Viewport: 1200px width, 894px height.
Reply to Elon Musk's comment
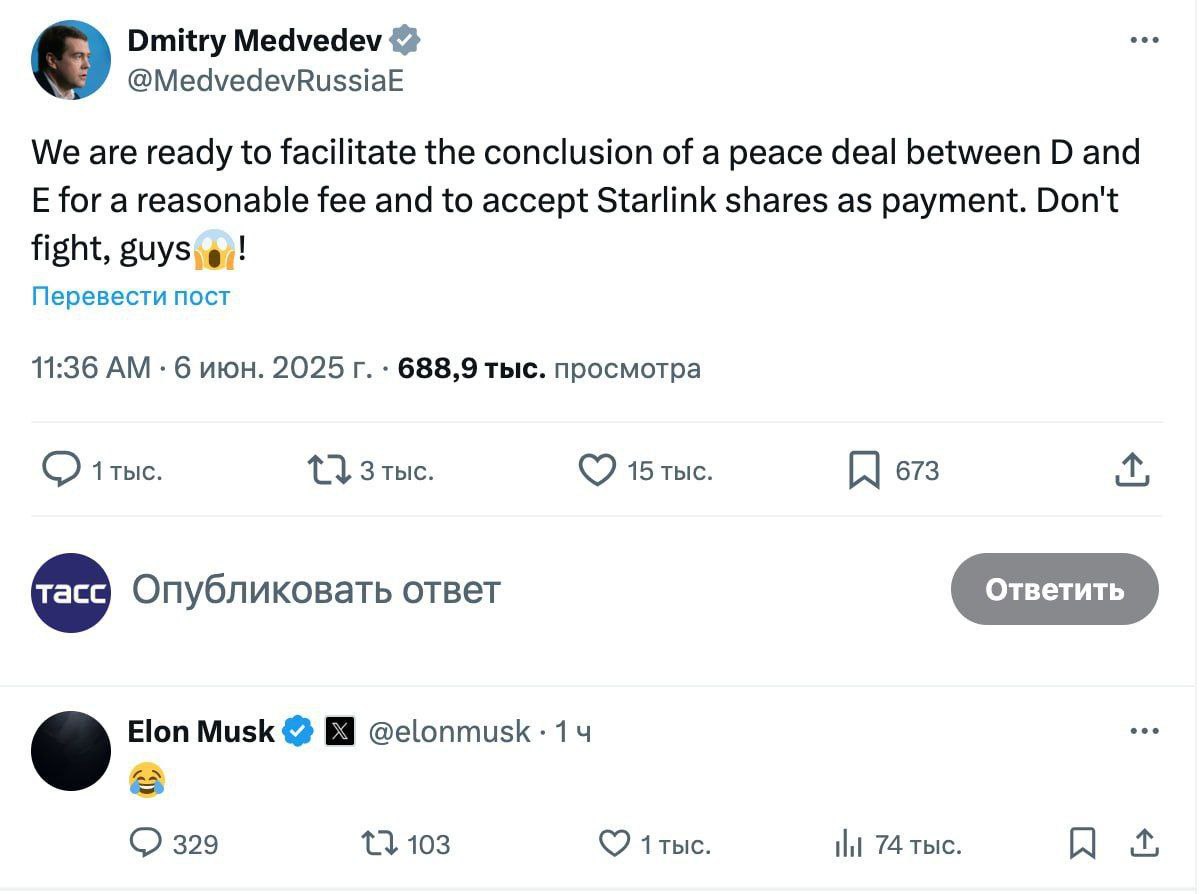click(x=147, y=844)
